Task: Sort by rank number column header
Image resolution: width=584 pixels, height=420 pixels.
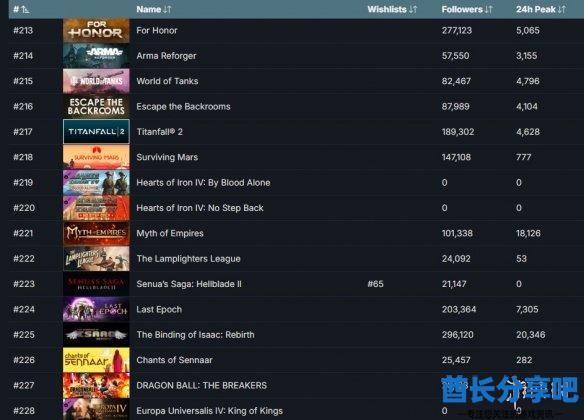Action: click(x=21, y=9)
